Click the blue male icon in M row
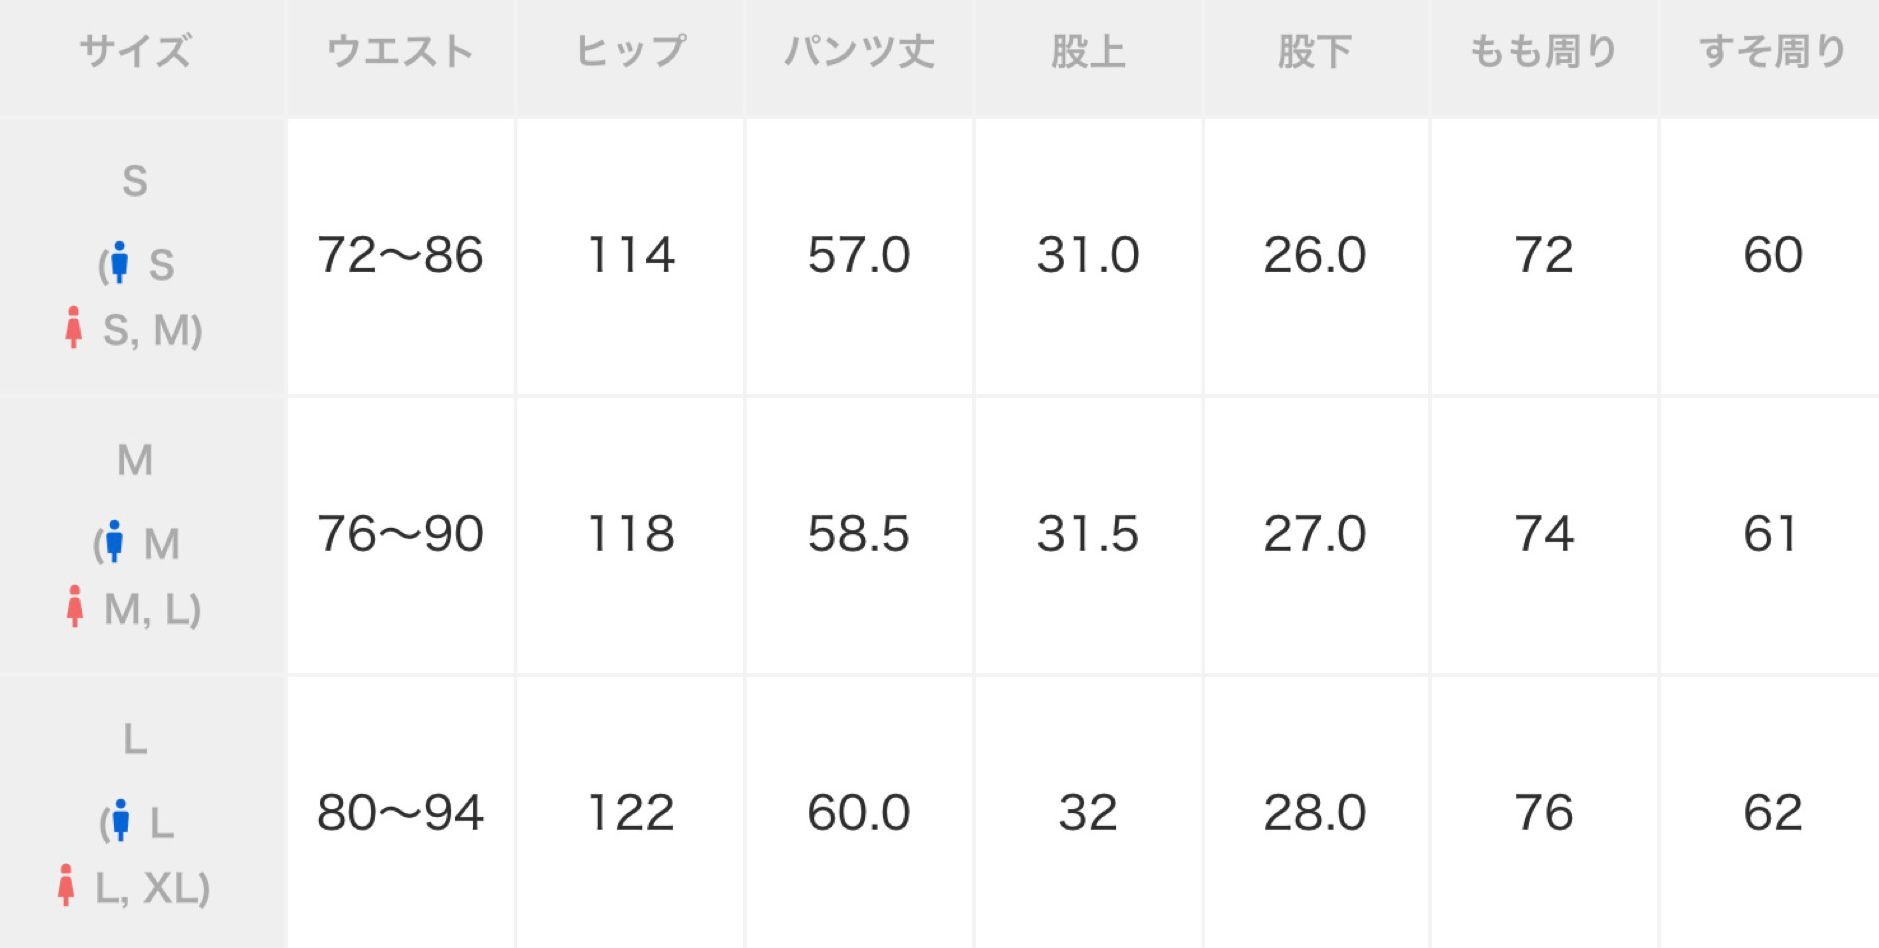This screenshot has width=1879, height=948. [x=115, y=541]
